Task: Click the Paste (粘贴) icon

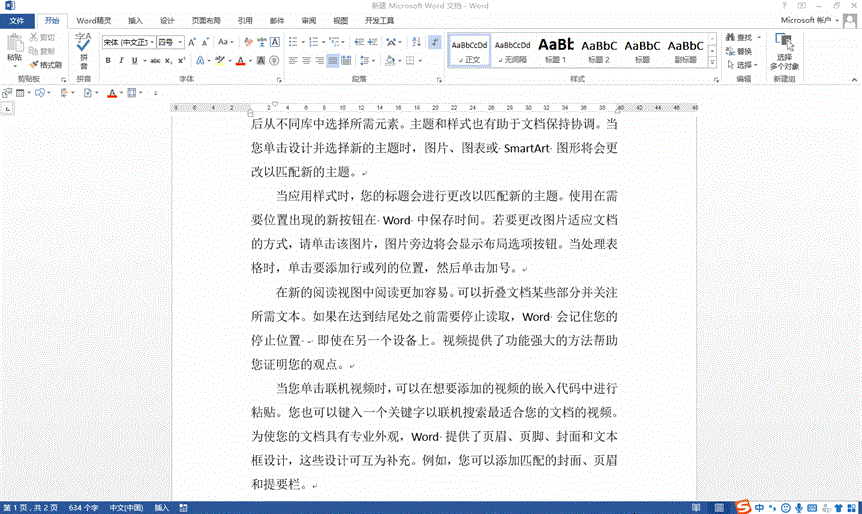Action: pos(14,47)
